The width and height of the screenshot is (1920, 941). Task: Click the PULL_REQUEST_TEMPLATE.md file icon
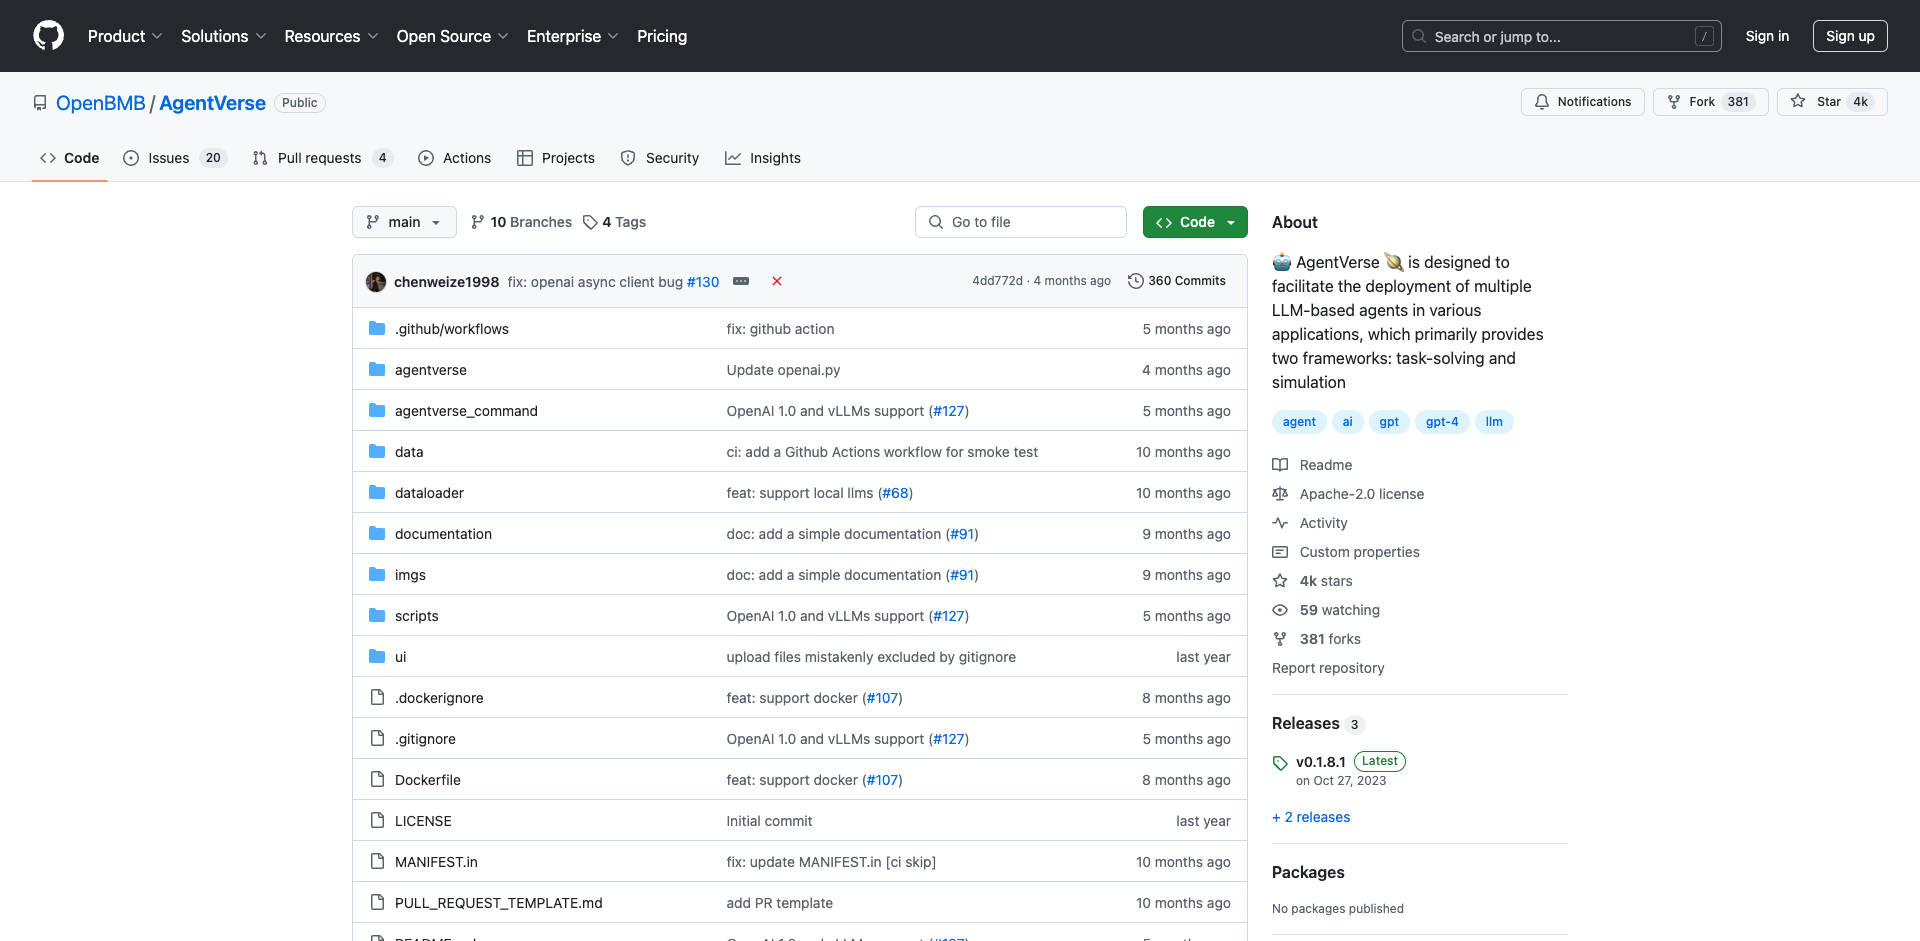tap(377, 902)
